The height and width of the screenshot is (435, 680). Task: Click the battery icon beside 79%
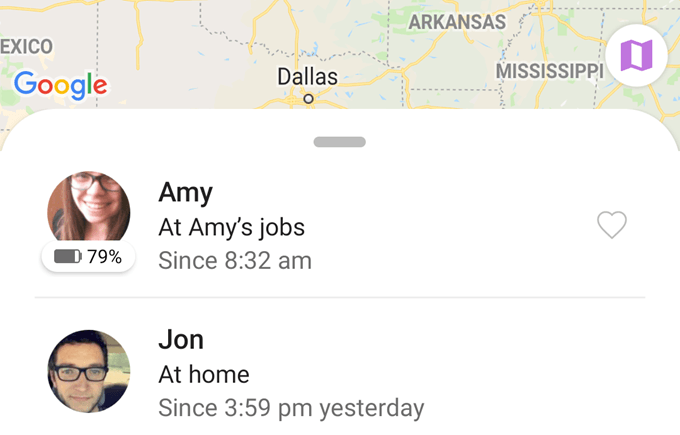(68, 257)
